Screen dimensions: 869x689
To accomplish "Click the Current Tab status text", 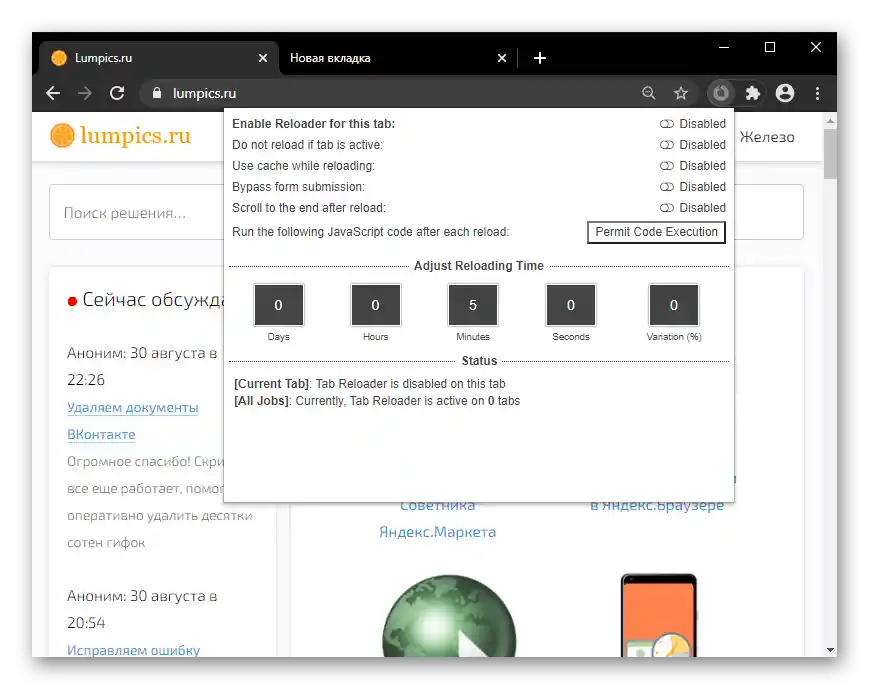I will 370,384.
